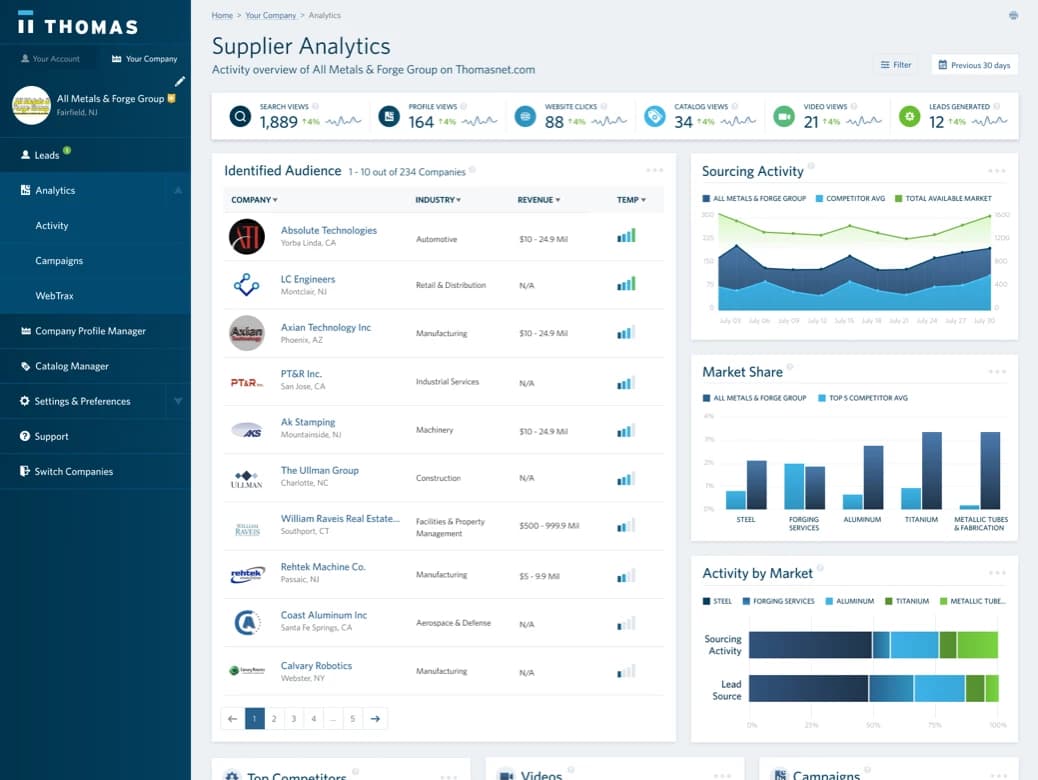Go to Home breadcrumb link
Screen dimensions: 1038x780
point(222,15)
